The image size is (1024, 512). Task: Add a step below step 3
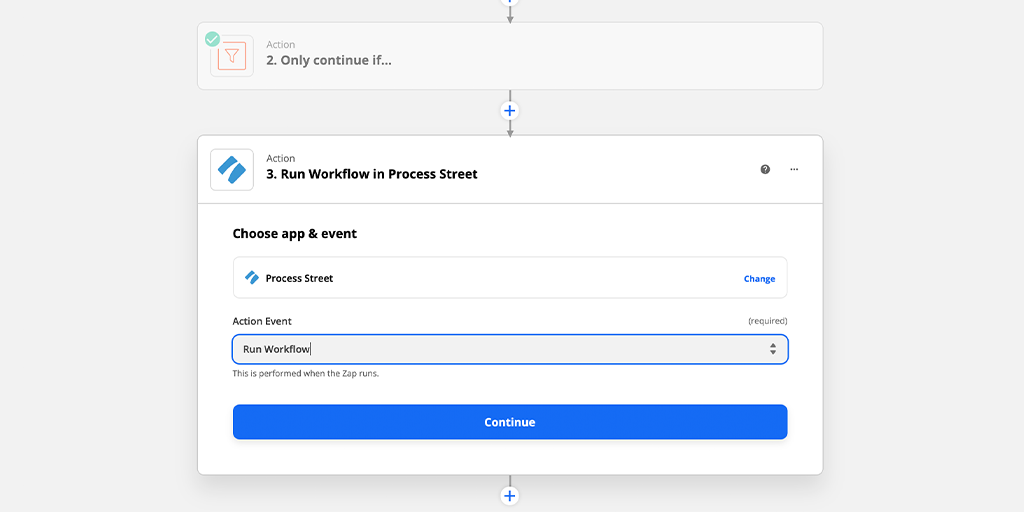pyautogui.click(x=510, y=496)
